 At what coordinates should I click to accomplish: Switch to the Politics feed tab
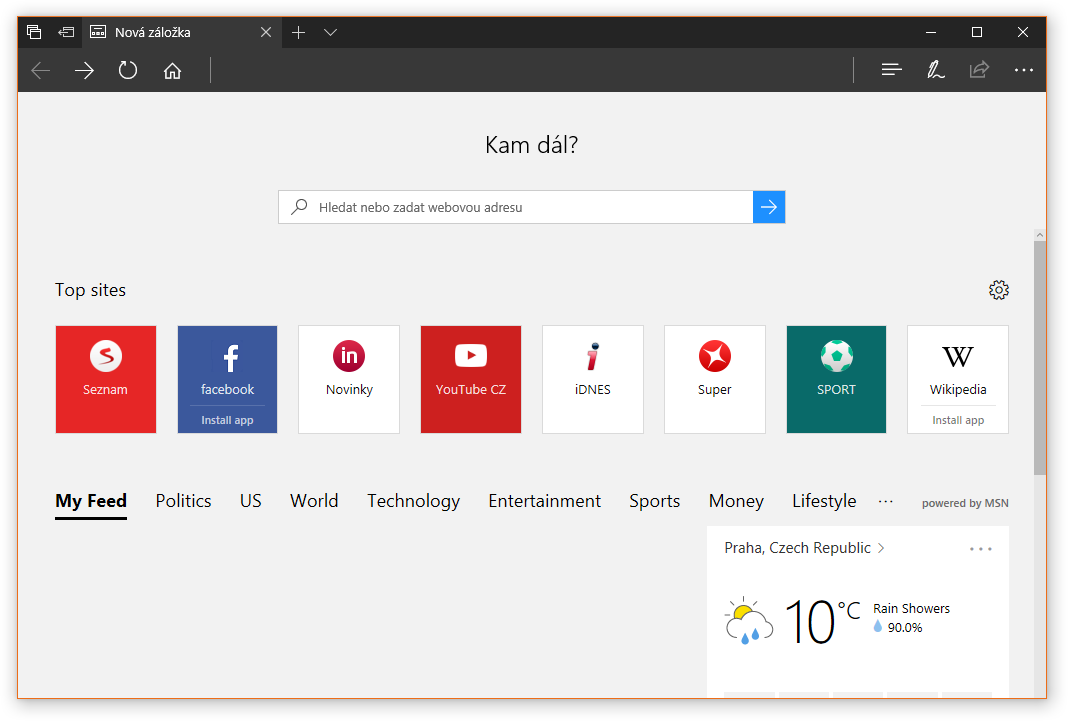tap(183, 501)
